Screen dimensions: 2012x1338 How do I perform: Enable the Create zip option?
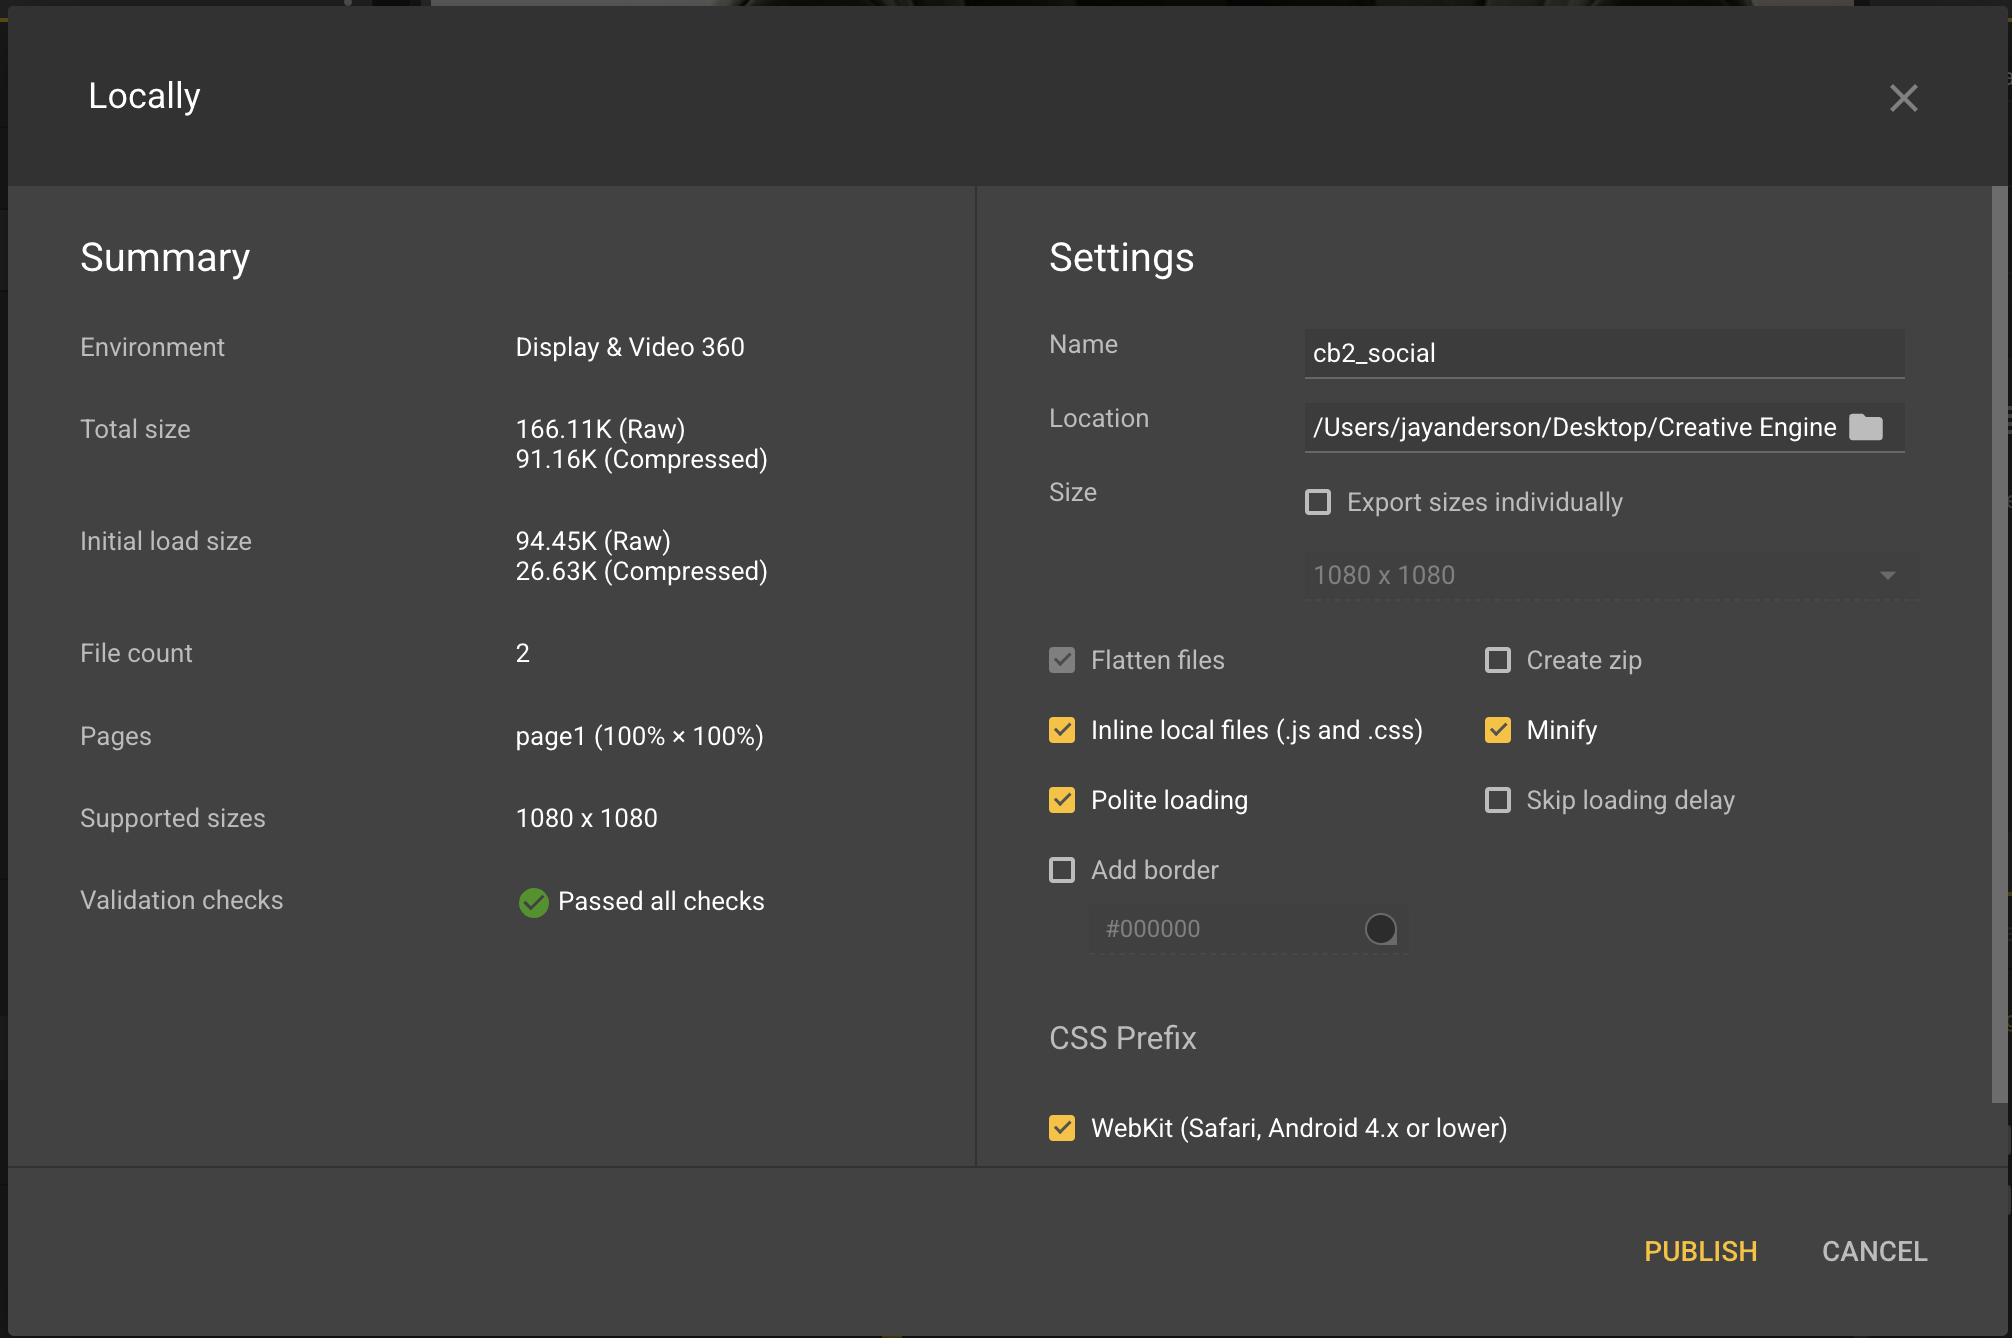click(1497, 660)
